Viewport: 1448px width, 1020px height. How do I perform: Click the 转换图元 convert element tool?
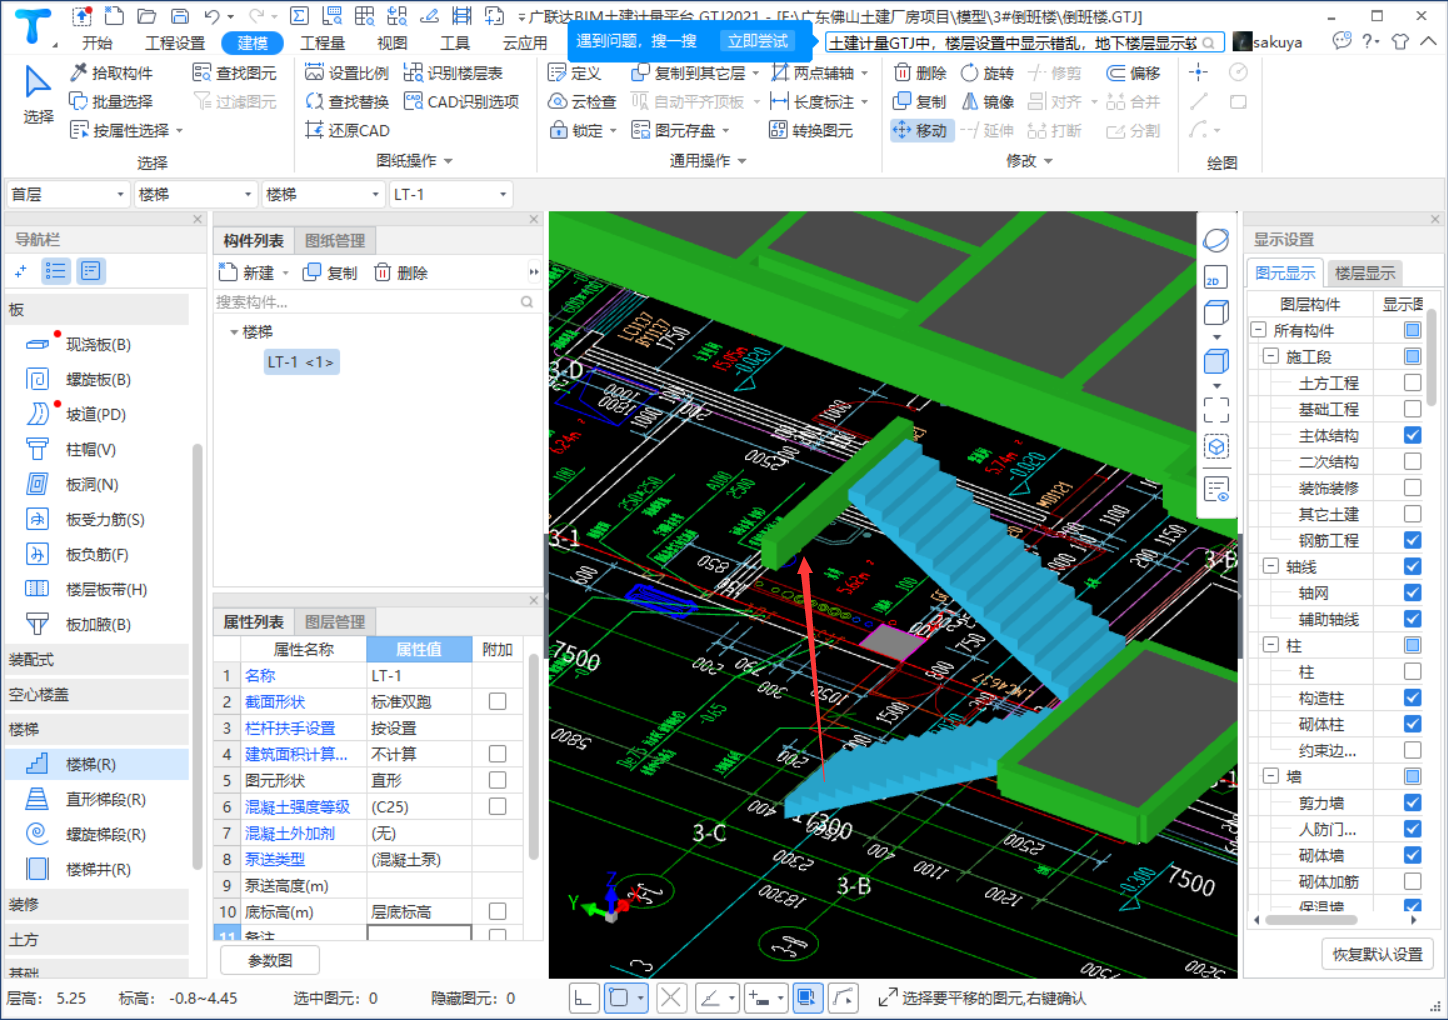811,130
